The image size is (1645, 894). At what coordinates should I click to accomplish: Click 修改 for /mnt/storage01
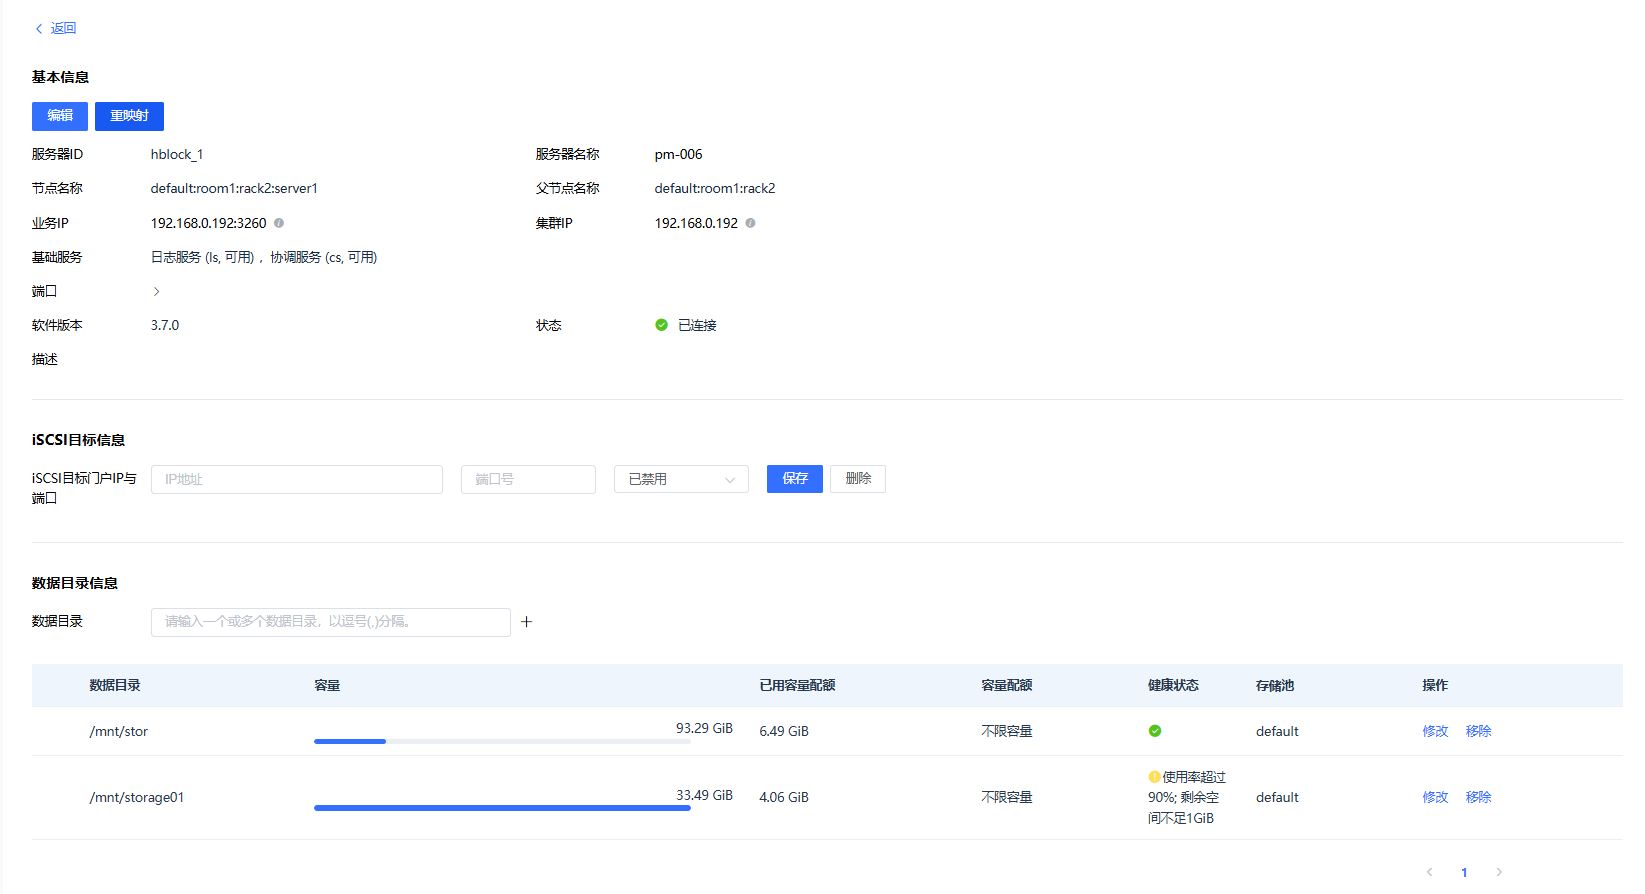(x=1435, y=797)
